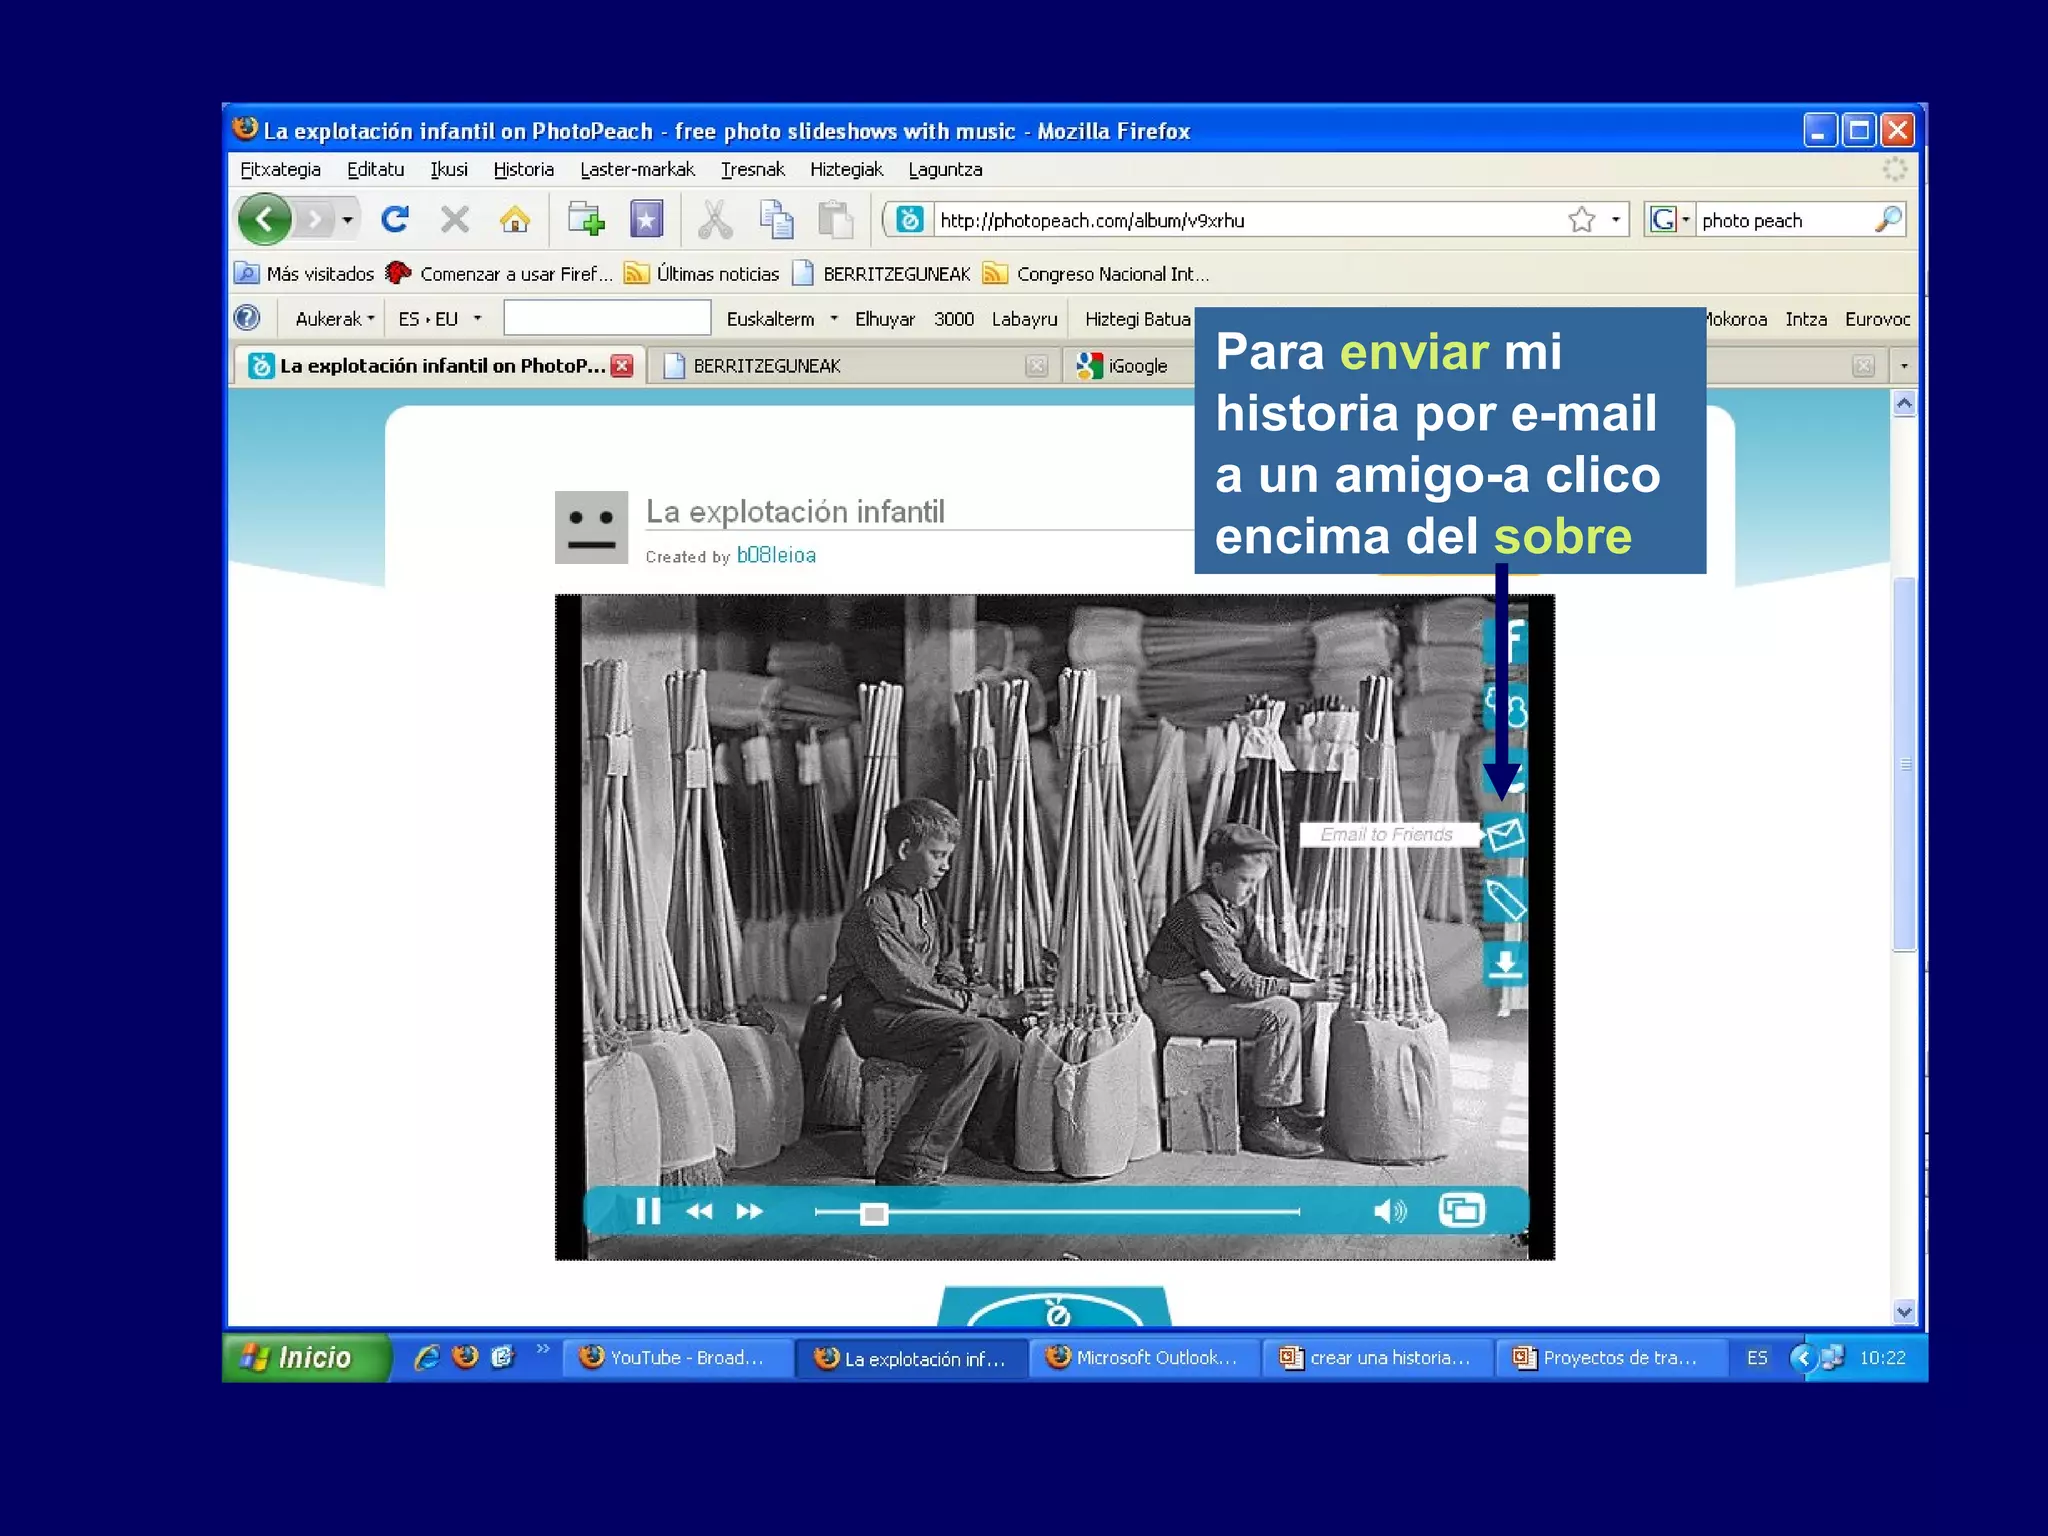Click the search field containing 'photo peach'
2048x1536 pixels.
(x=1785, y=220)
